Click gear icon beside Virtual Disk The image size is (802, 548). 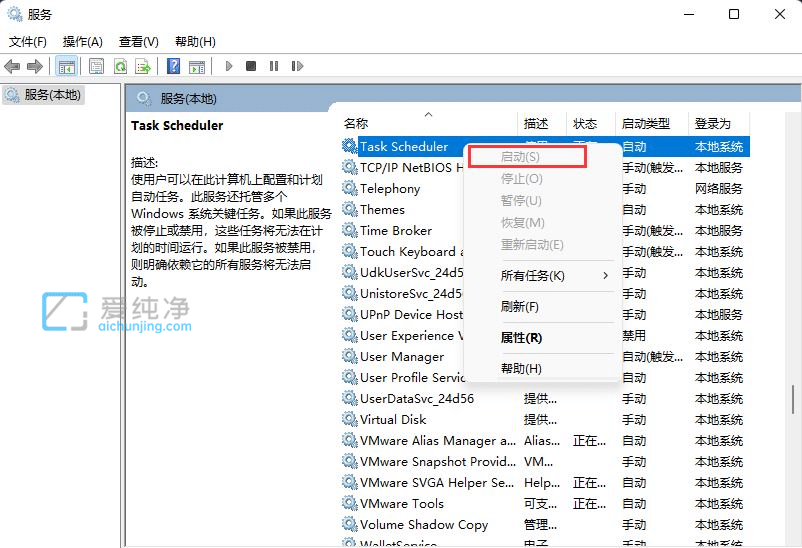pyautogui.click(x=350, y=419)
